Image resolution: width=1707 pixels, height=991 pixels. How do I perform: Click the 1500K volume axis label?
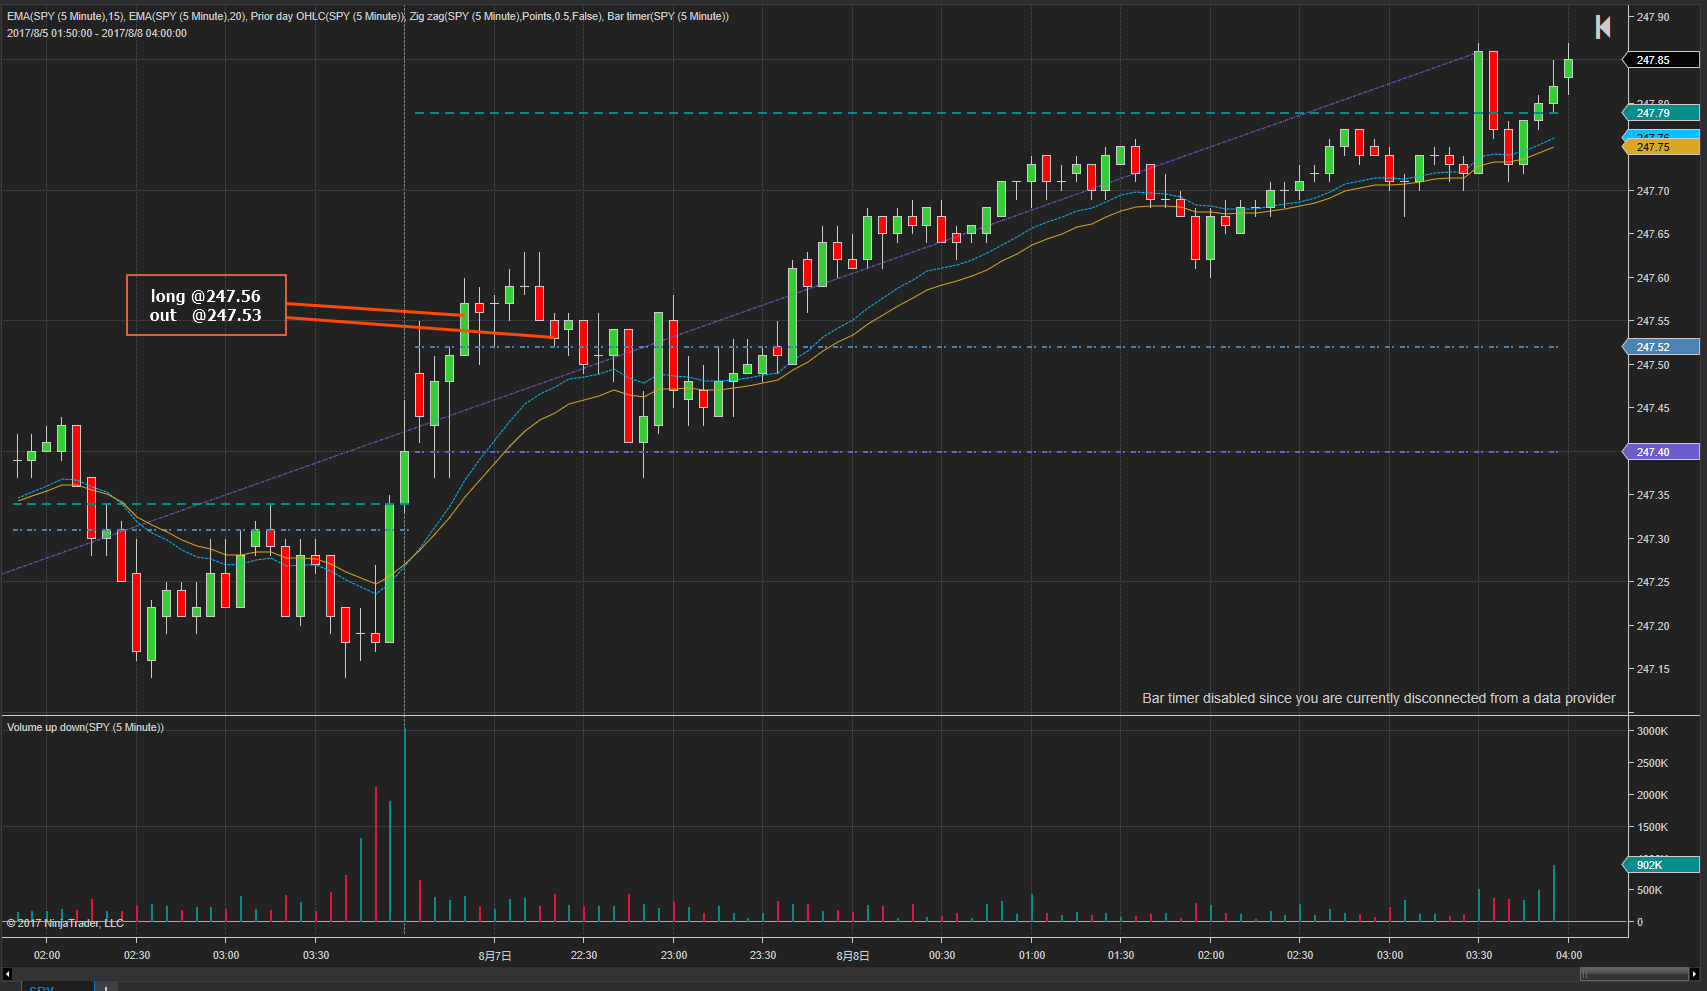click(1653, 827)
